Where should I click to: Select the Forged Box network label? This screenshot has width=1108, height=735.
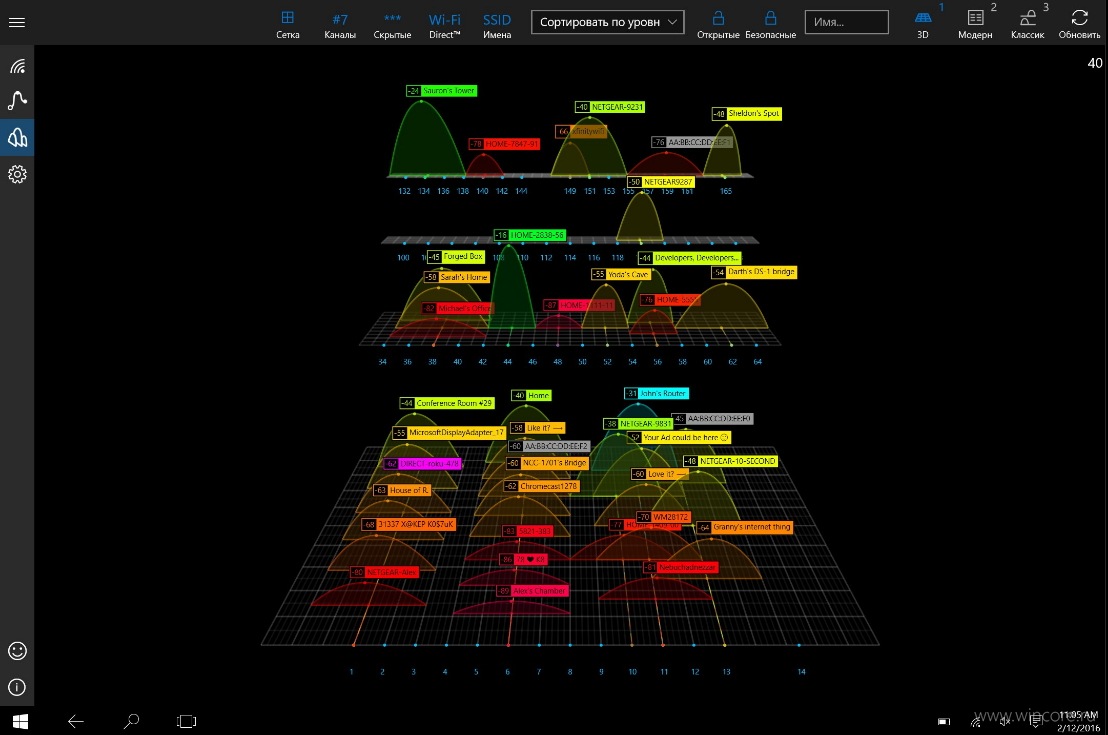click(456, 257)
